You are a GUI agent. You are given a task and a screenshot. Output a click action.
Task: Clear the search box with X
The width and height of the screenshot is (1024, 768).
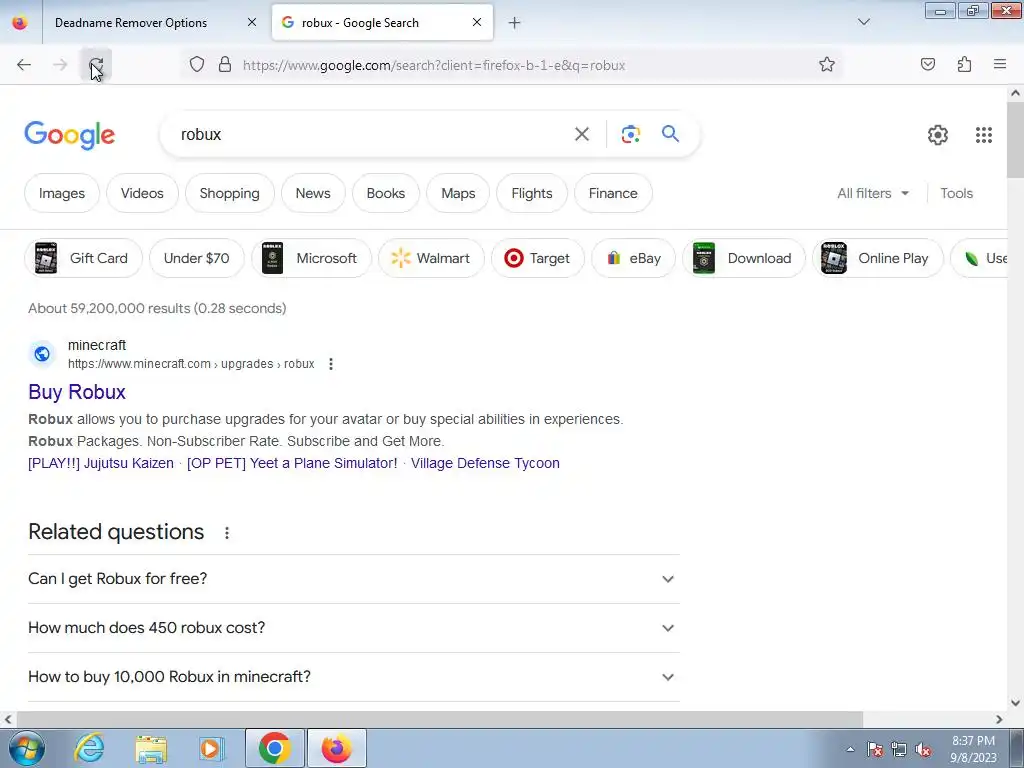tap(581, 134)
